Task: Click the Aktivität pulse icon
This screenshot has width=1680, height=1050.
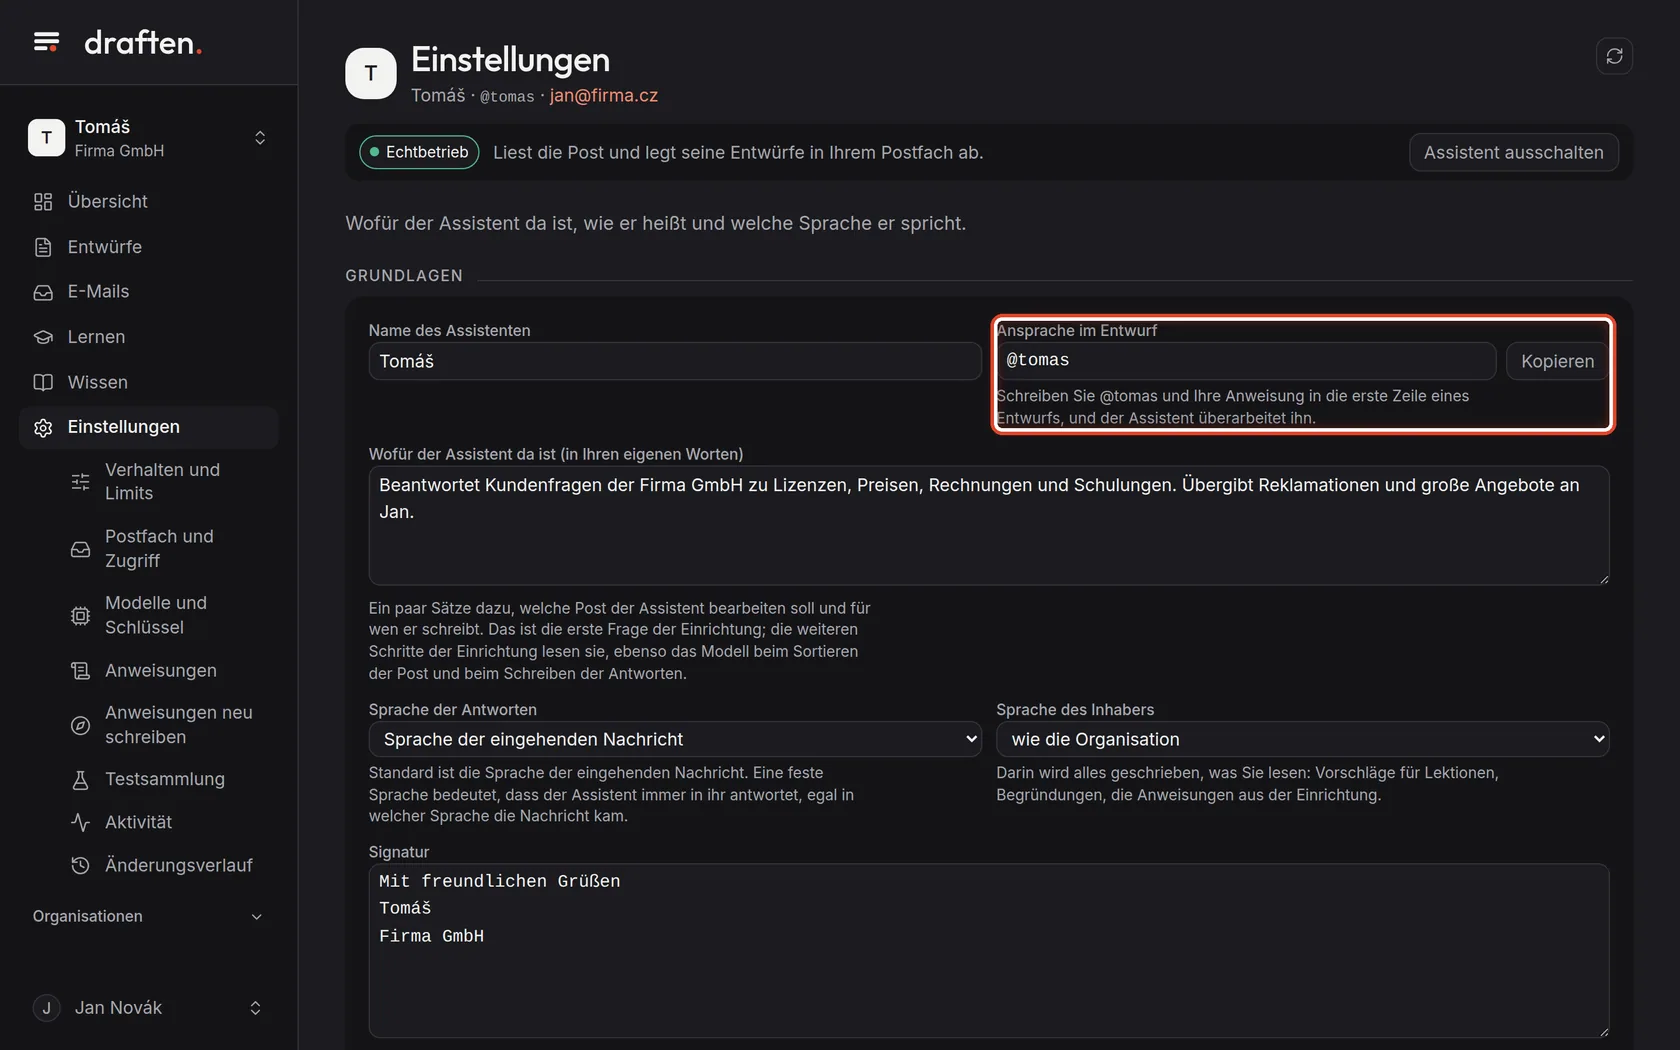Action: pyautogui.click(x=81, y=823)
